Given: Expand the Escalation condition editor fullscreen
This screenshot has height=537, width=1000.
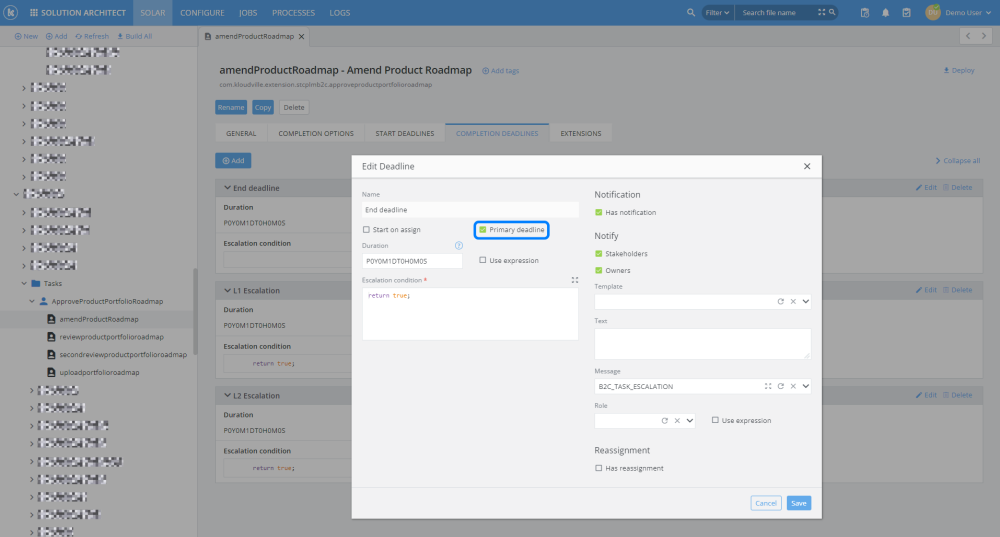Looking at the screenshot, I should tap(575, 280).
